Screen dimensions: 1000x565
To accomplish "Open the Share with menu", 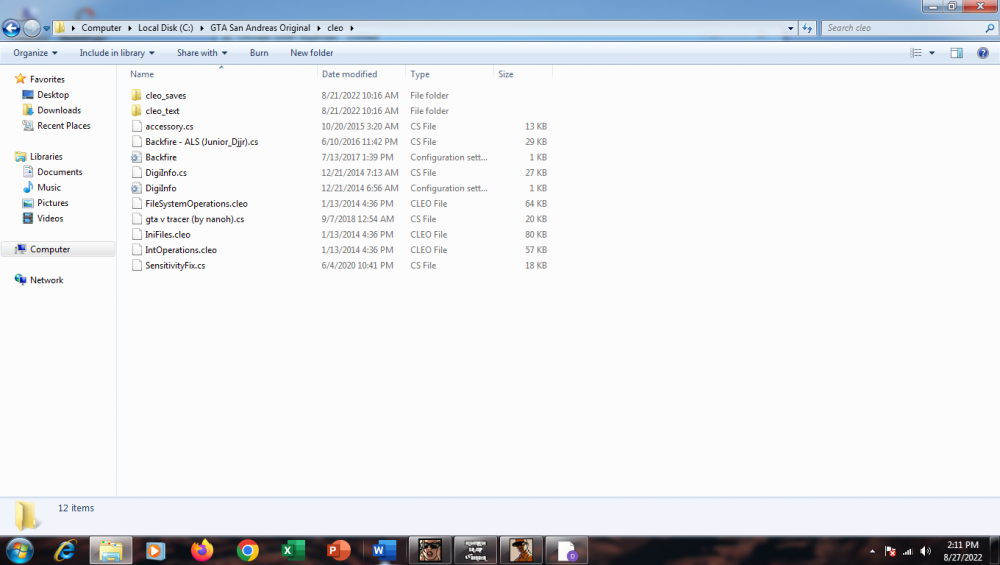I will tap(202, 53).
